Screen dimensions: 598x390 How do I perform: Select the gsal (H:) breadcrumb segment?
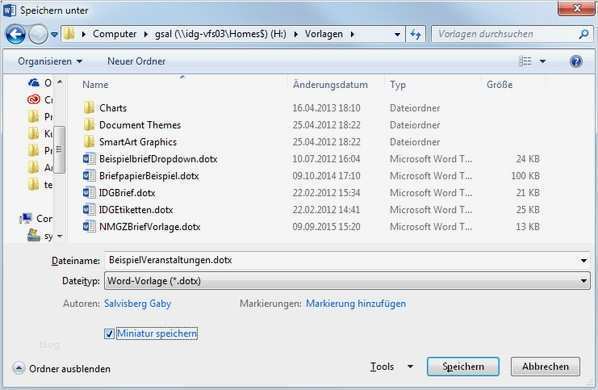(220, 34)
